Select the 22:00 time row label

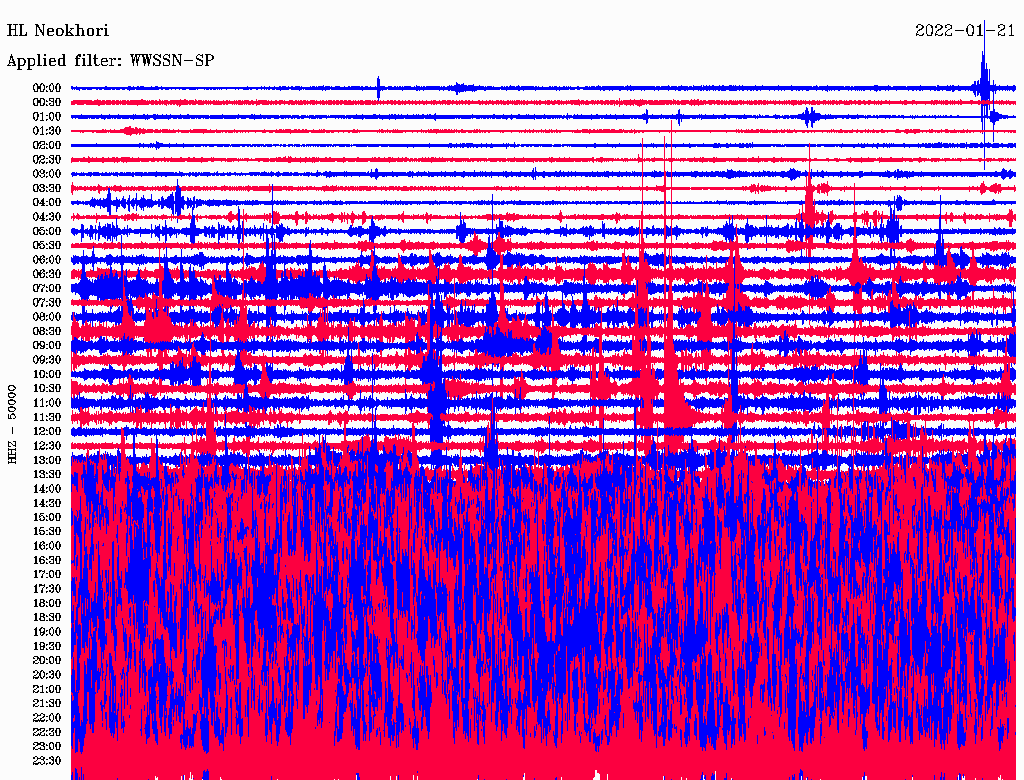(x=46, y=717)
